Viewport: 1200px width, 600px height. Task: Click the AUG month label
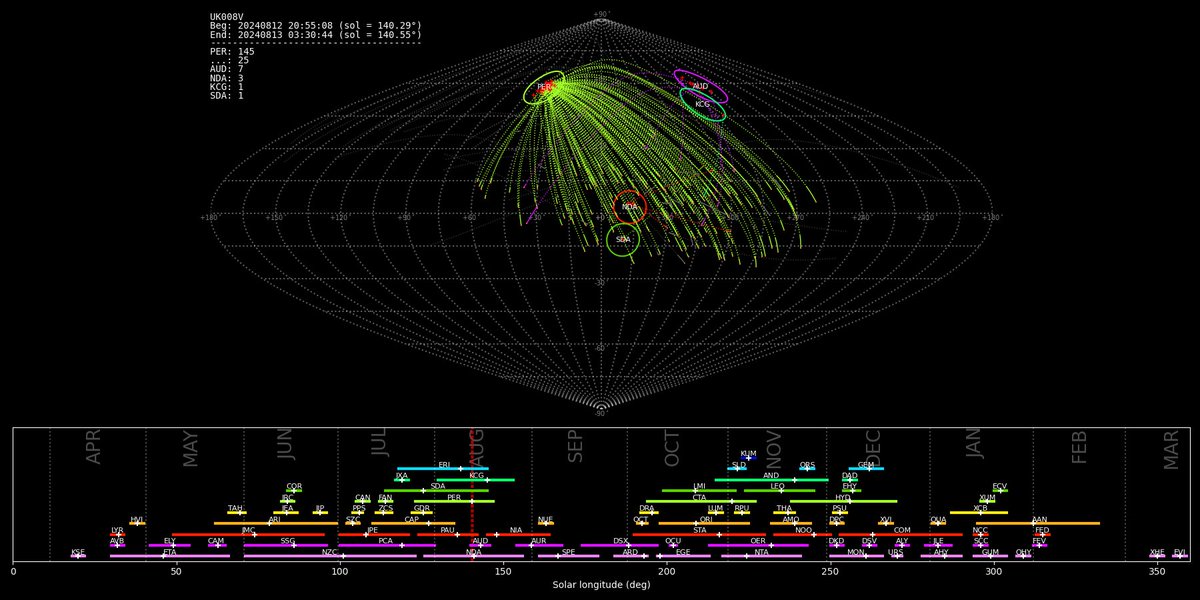[x=477, y=443]
